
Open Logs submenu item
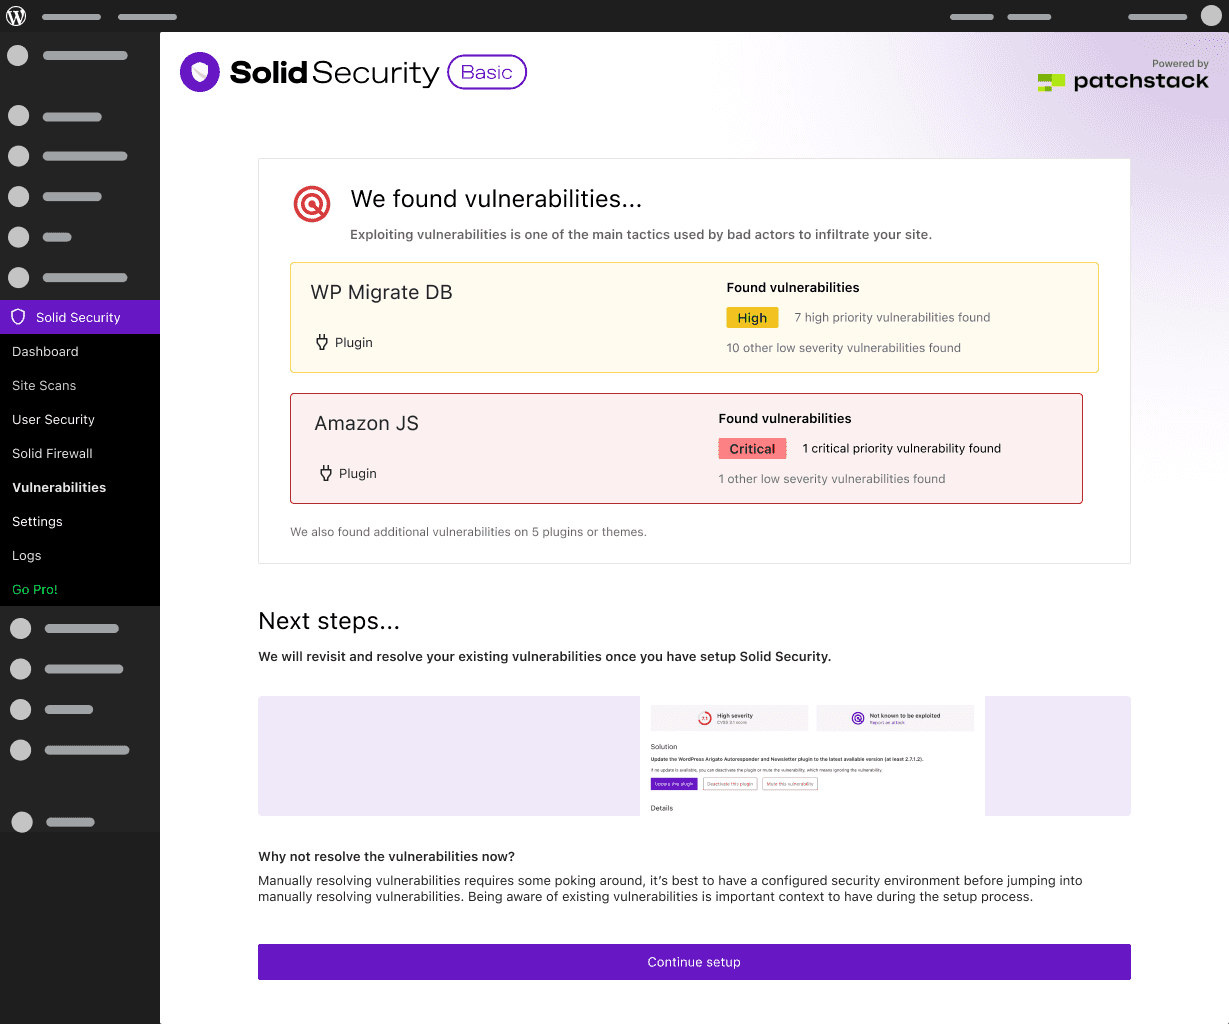pyautogui.click(x=27, y=555)
